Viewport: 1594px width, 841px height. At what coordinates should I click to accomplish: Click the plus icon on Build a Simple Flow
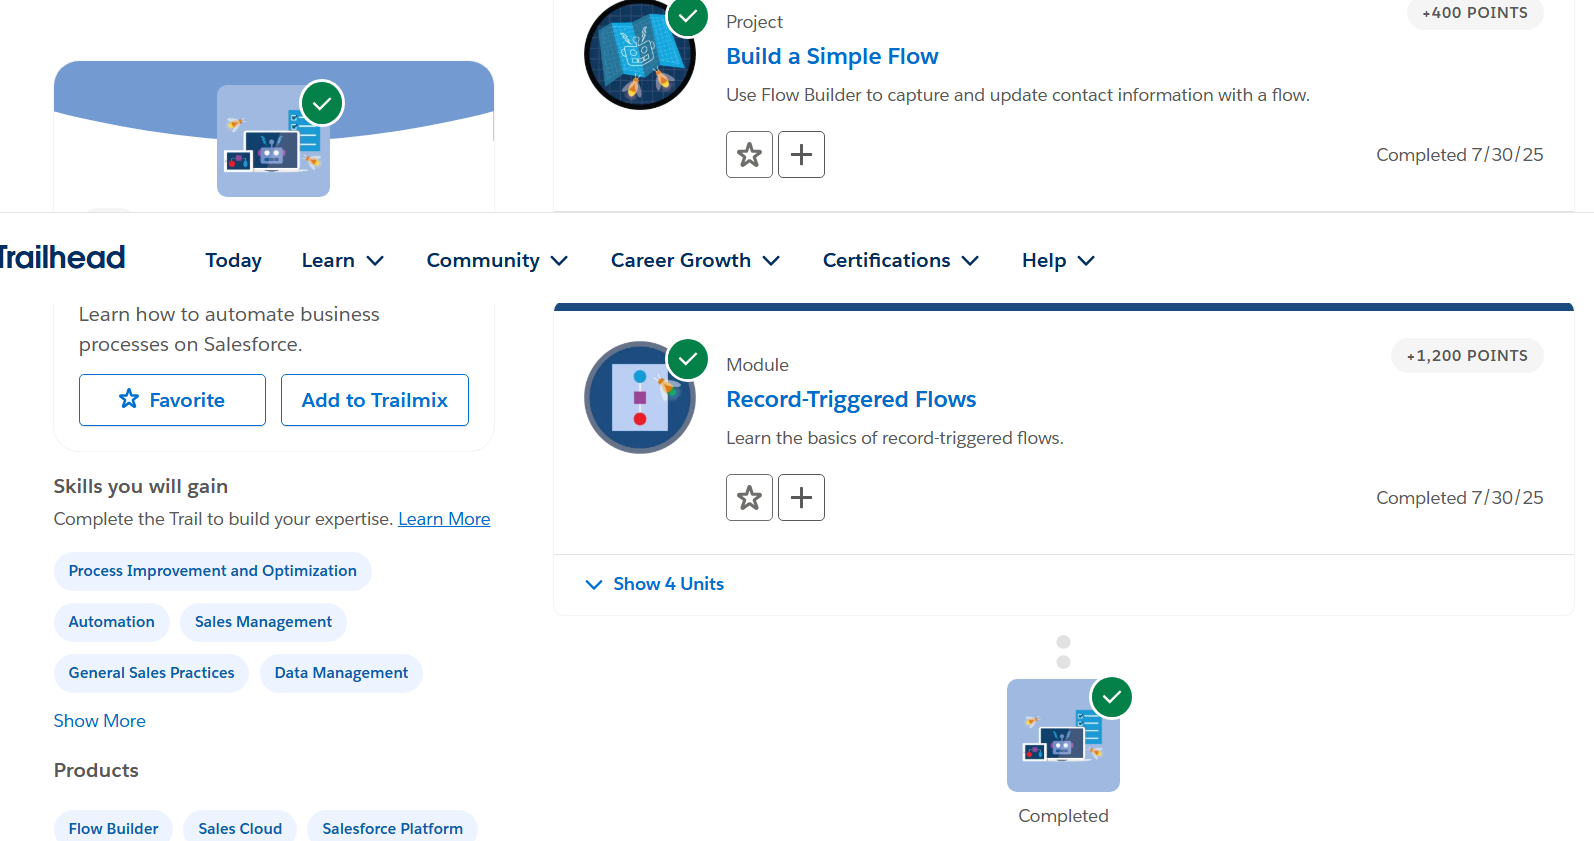point(801,154)
